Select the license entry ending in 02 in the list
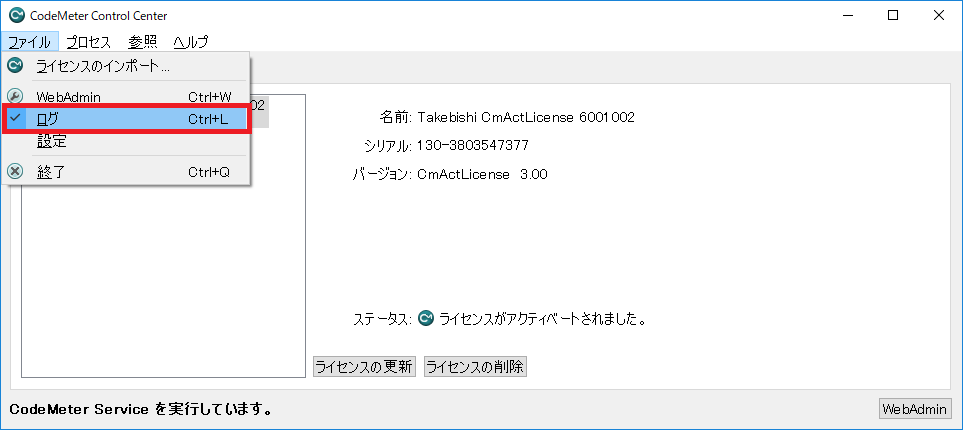963x430 pixels. (258, 105)
